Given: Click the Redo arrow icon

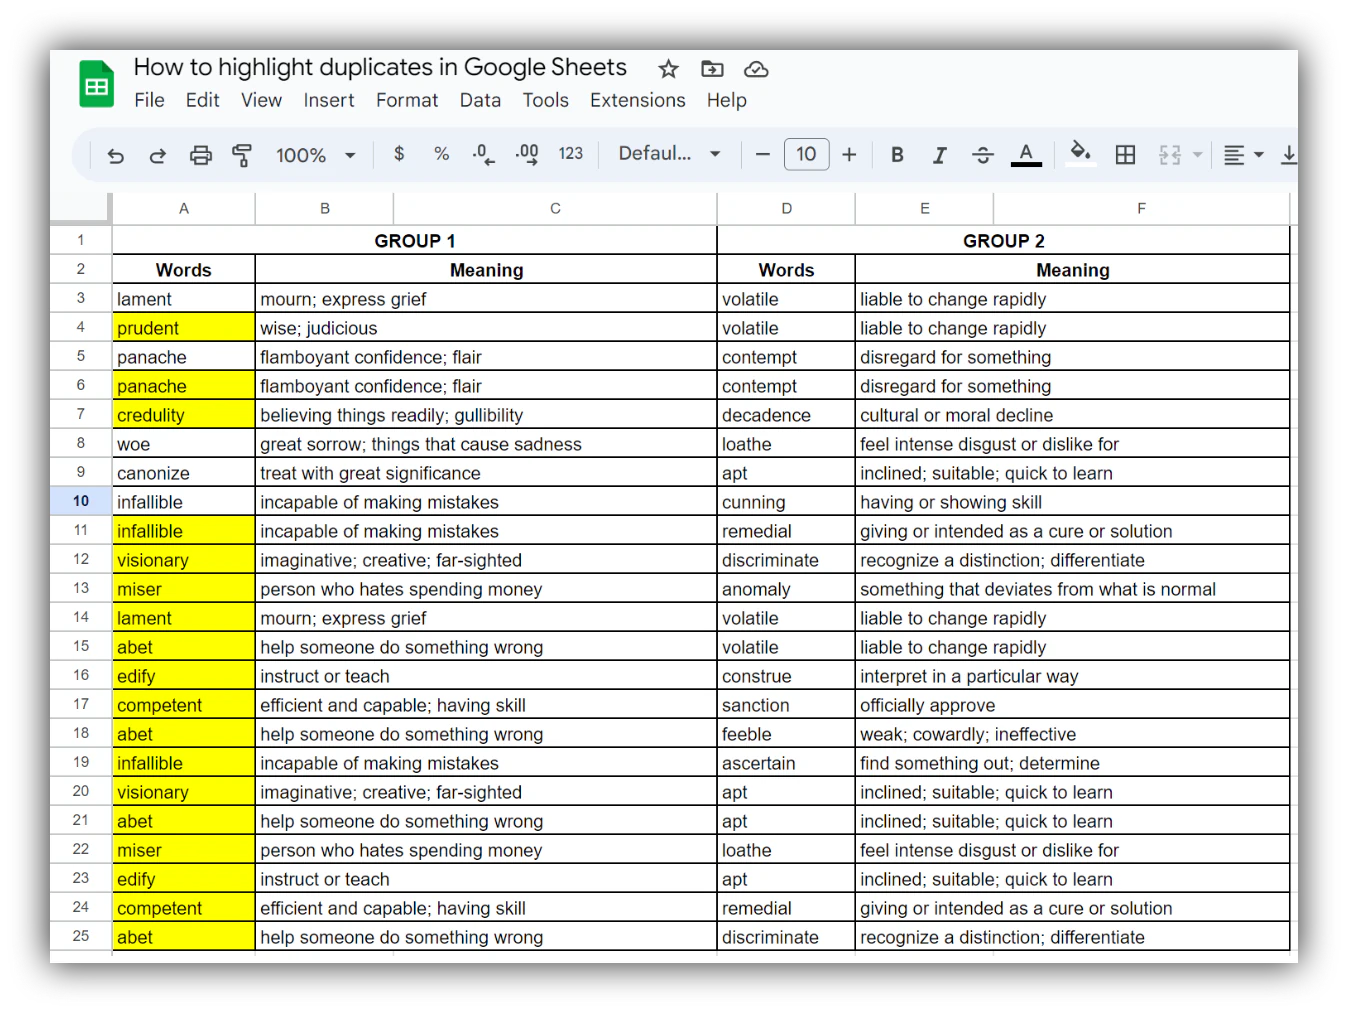Looking at the screenshot, I should tap(158, 155).
